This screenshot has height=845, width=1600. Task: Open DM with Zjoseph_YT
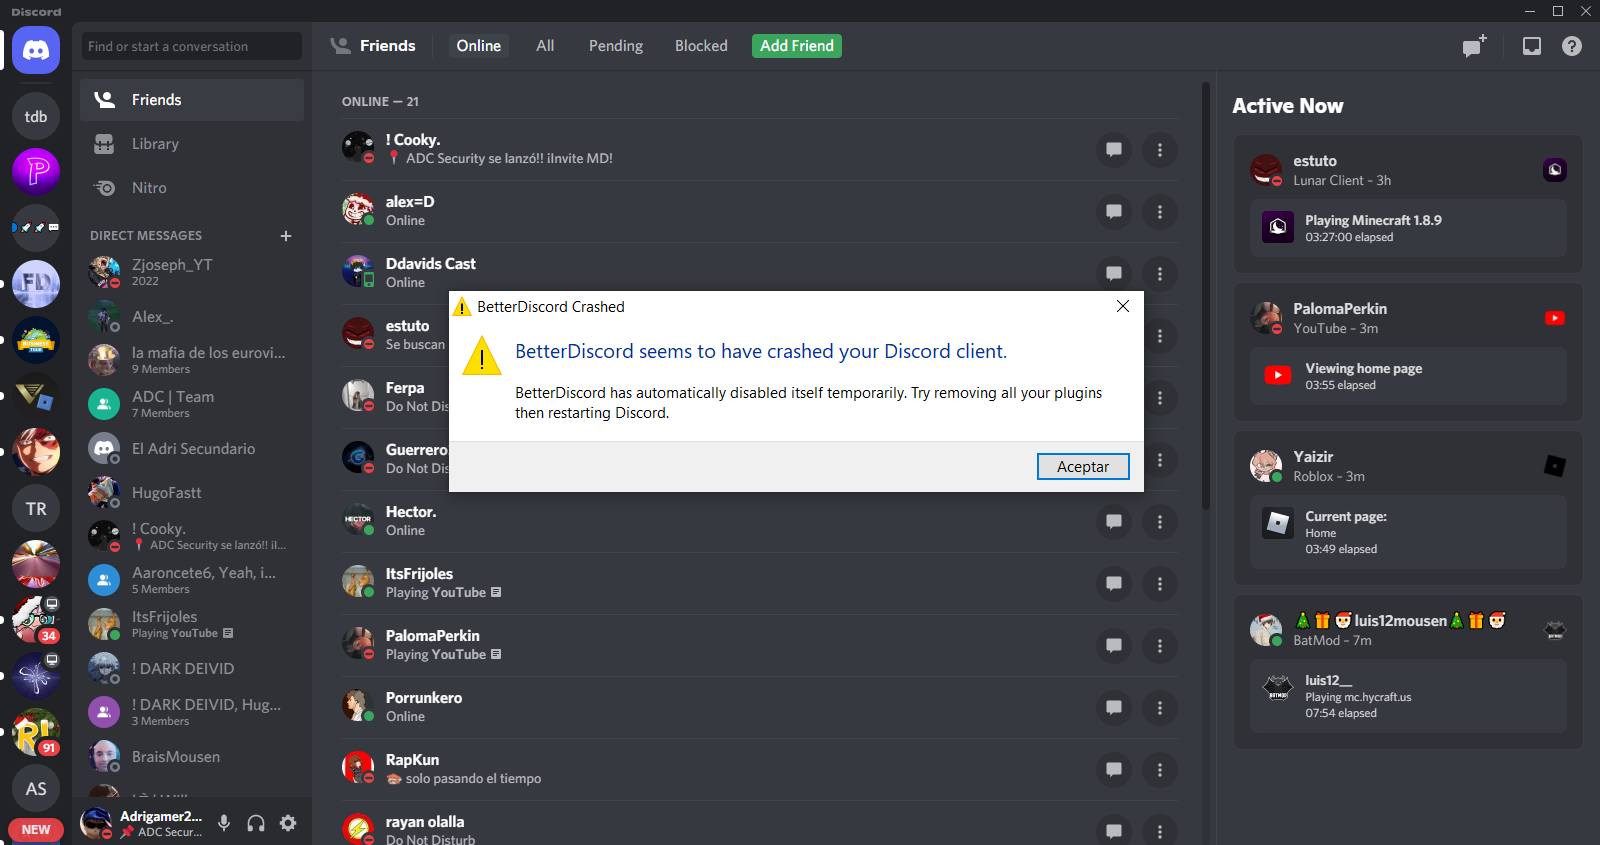point(192,272)
